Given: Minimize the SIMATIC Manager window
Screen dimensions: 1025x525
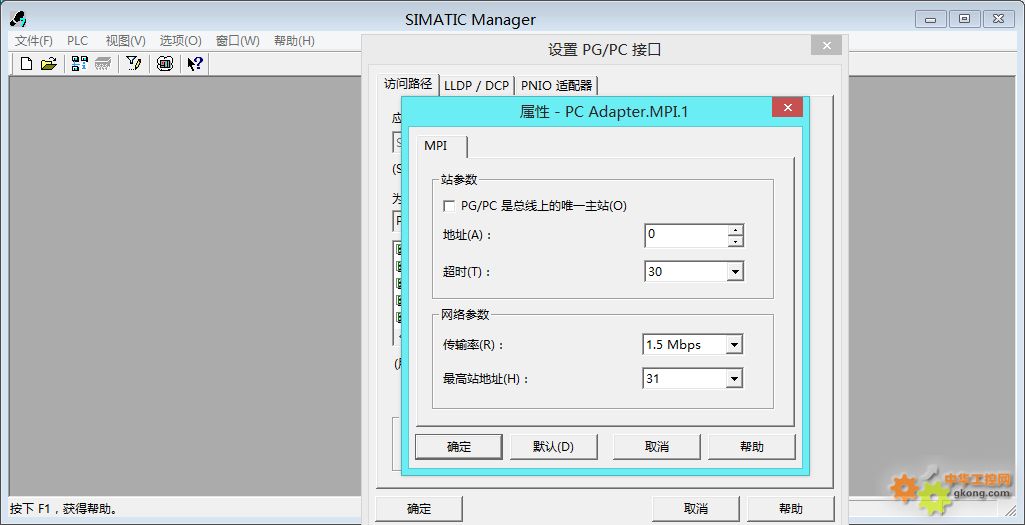Looking at the screenshot, I should (930, 20).
